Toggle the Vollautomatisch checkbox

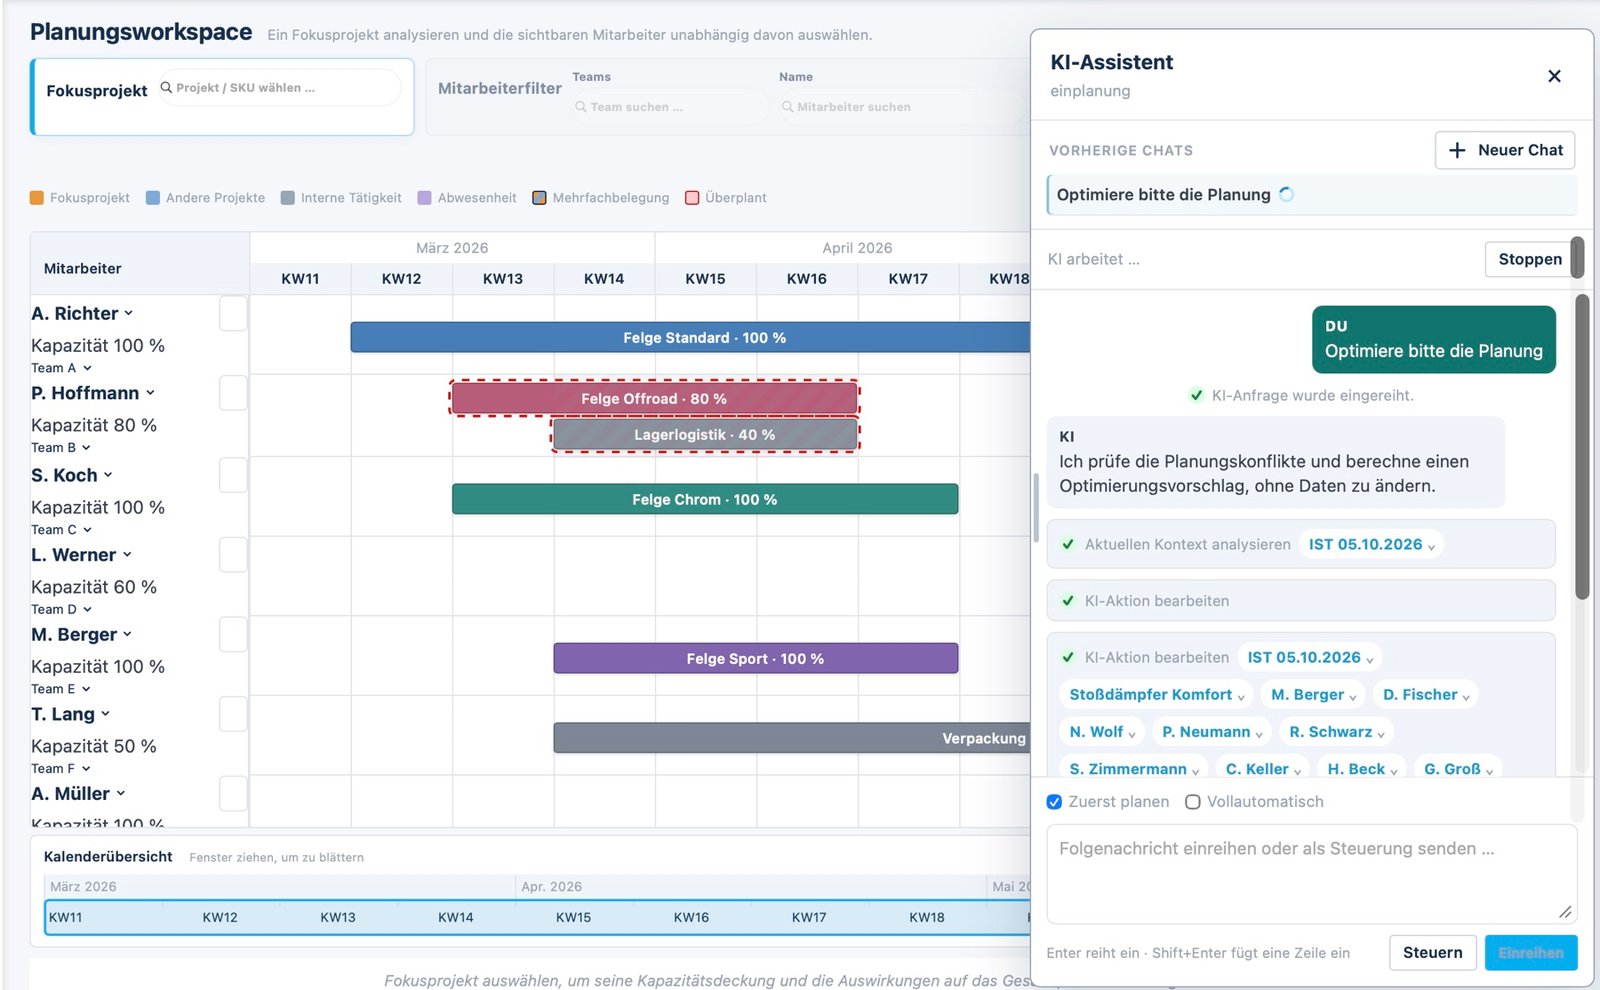pos(1192,802)
